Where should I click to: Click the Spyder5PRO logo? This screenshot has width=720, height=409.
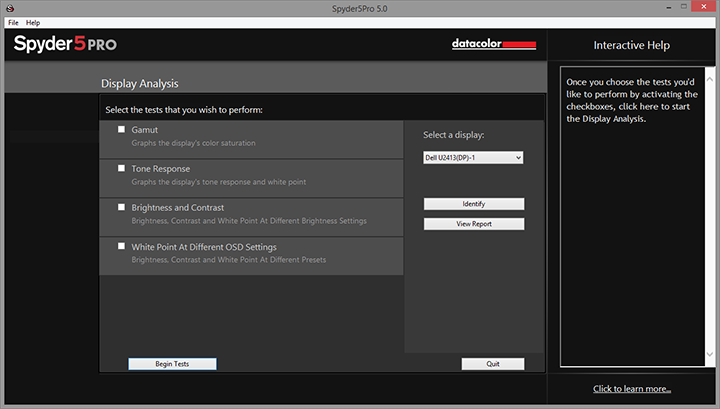pos(66,45)
